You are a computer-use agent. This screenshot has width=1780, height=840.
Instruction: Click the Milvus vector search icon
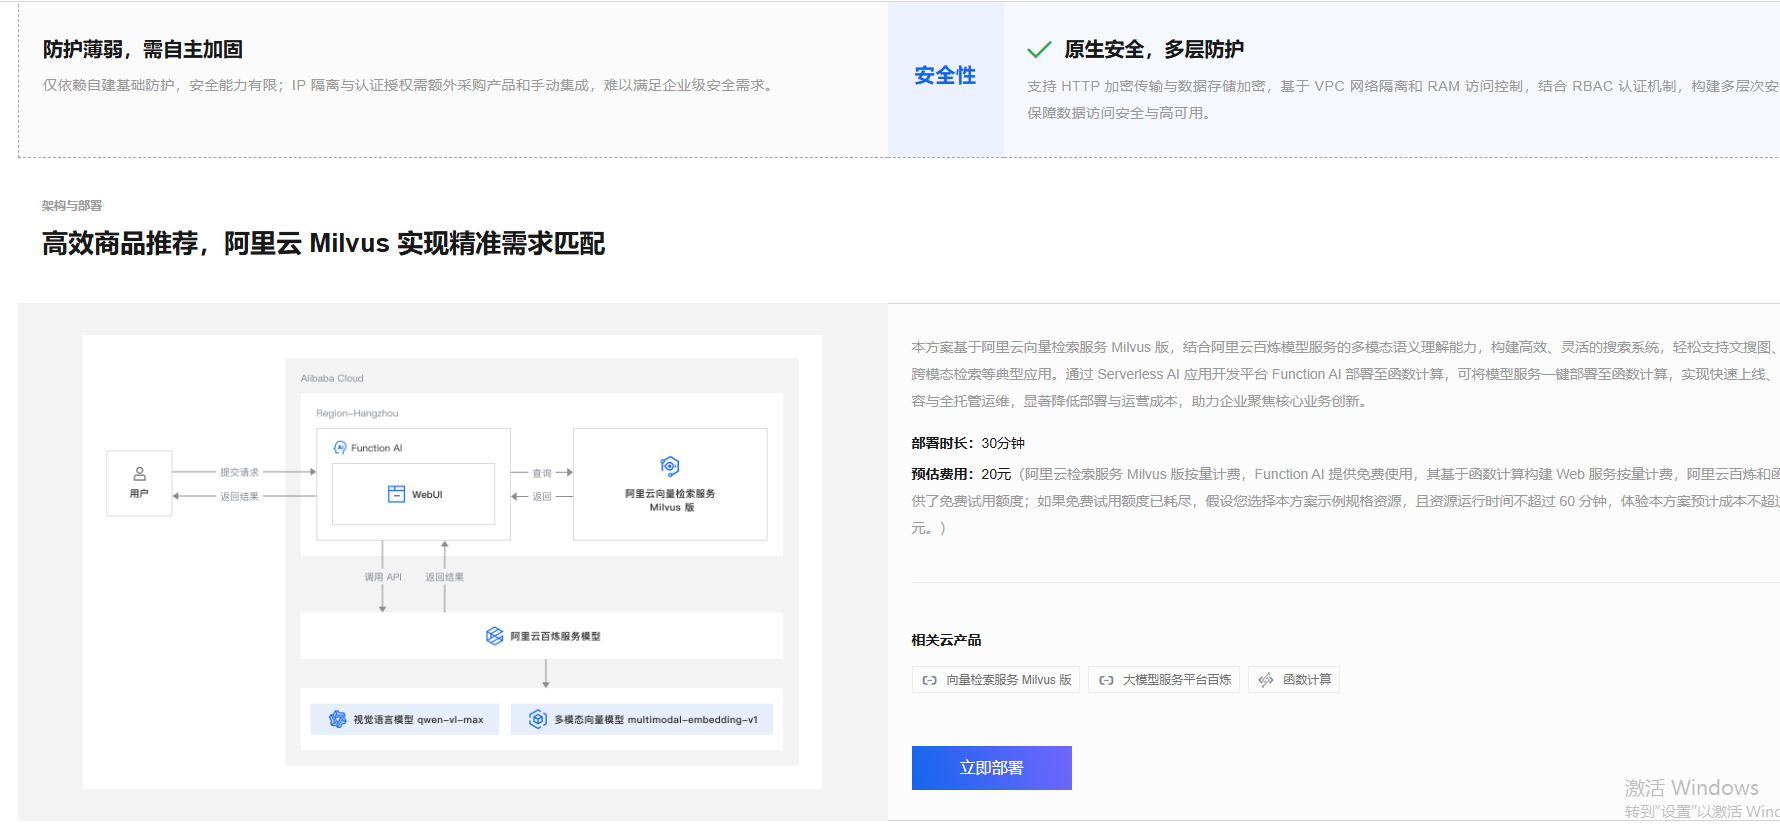(x=670, y=466)
